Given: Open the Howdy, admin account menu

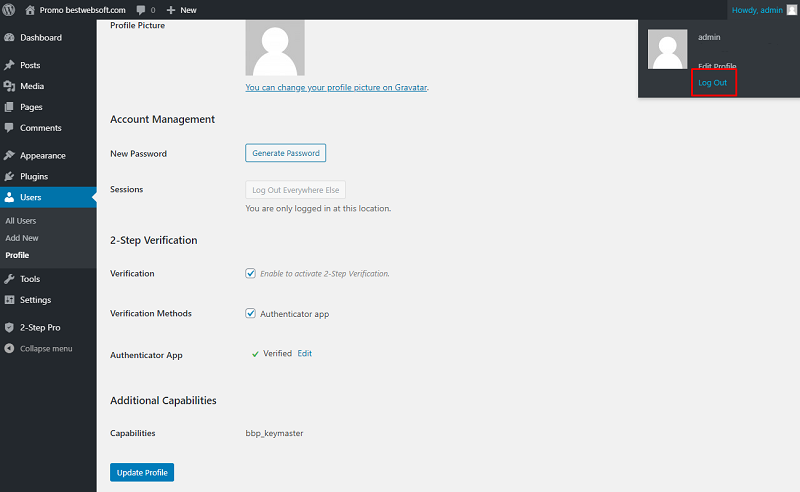Looking at the screenshot, I should [757, 10].
